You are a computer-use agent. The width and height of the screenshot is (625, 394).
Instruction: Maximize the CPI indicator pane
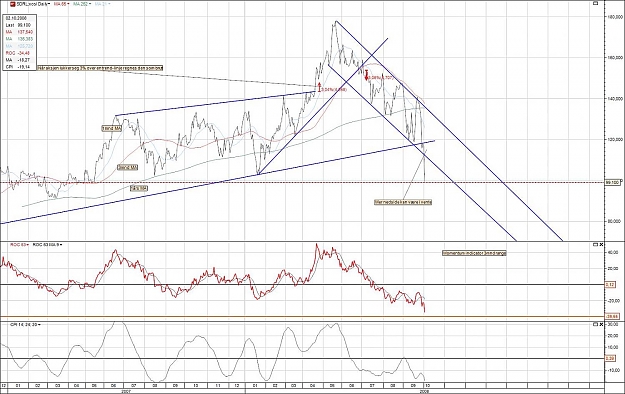pyautogui.click(x=596, y=325)
